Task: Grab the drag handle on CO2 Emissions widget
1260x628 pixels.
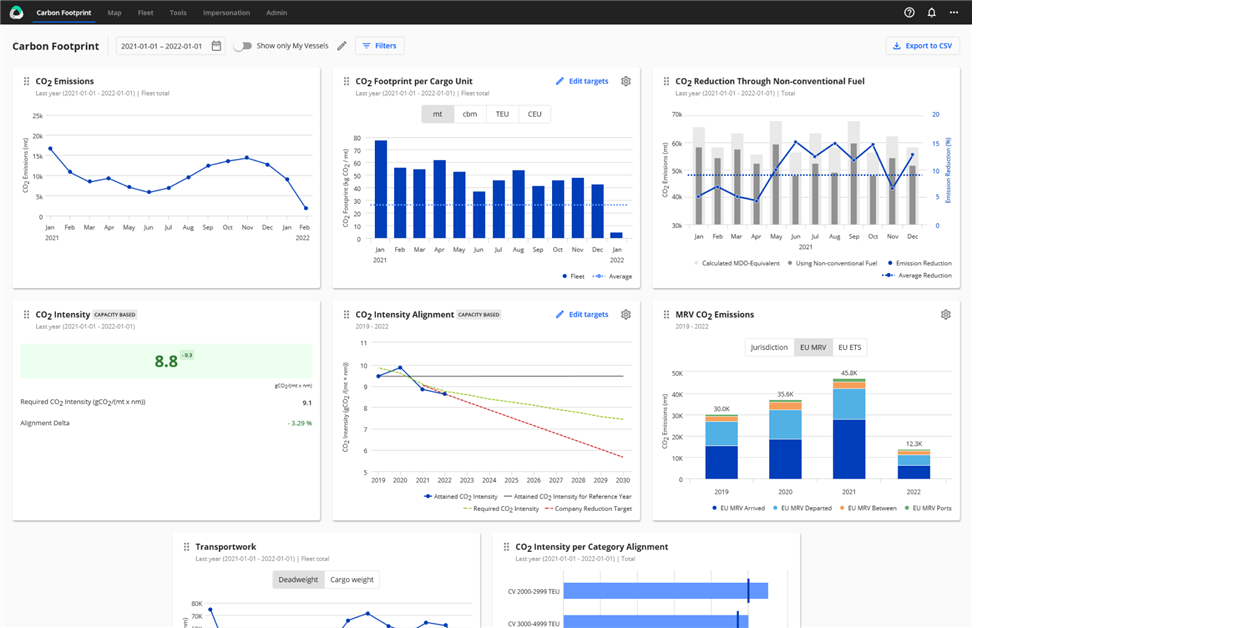Action: click(25, 81)
